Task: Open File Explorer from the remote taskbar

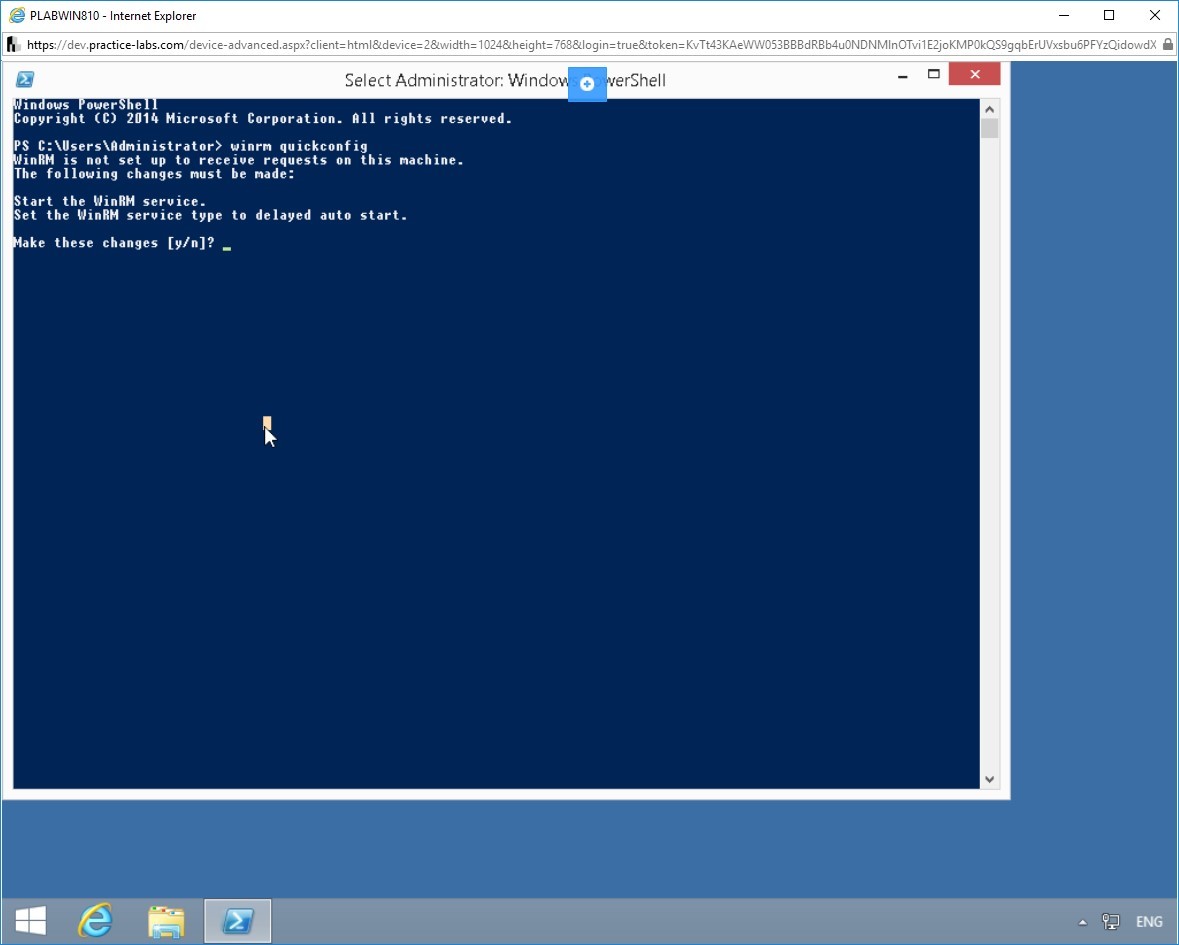Action: click(x=166, y=921)
